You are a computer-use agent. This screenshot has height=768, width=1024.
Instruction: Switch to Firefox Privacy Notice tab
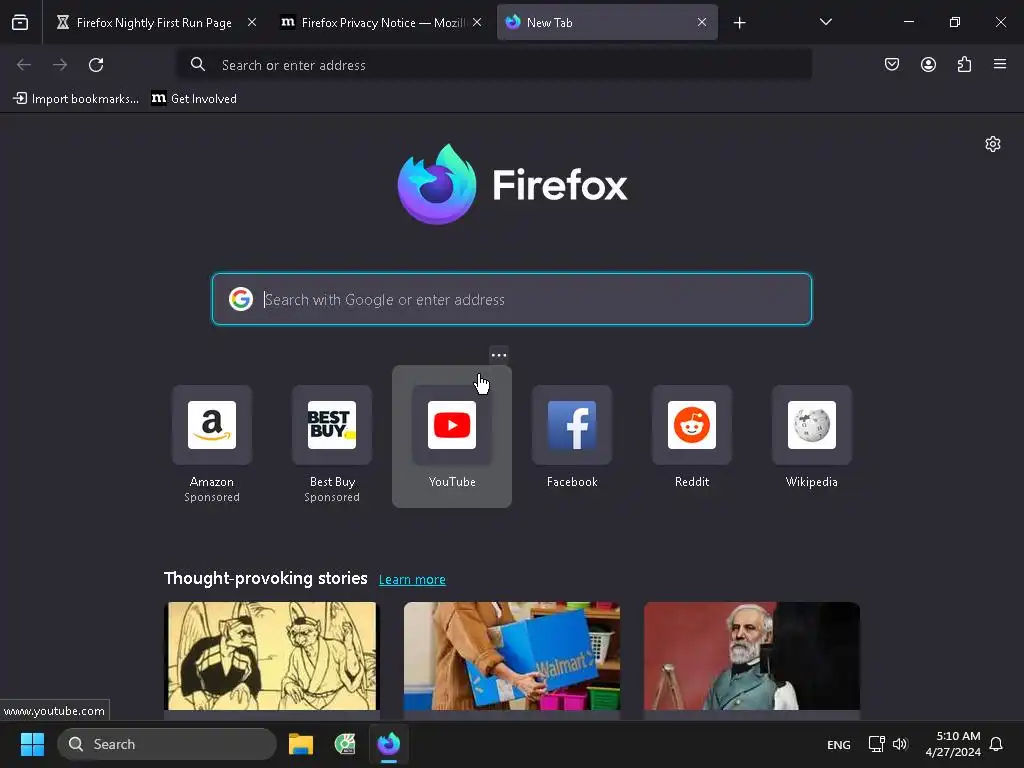pos(381,22)
